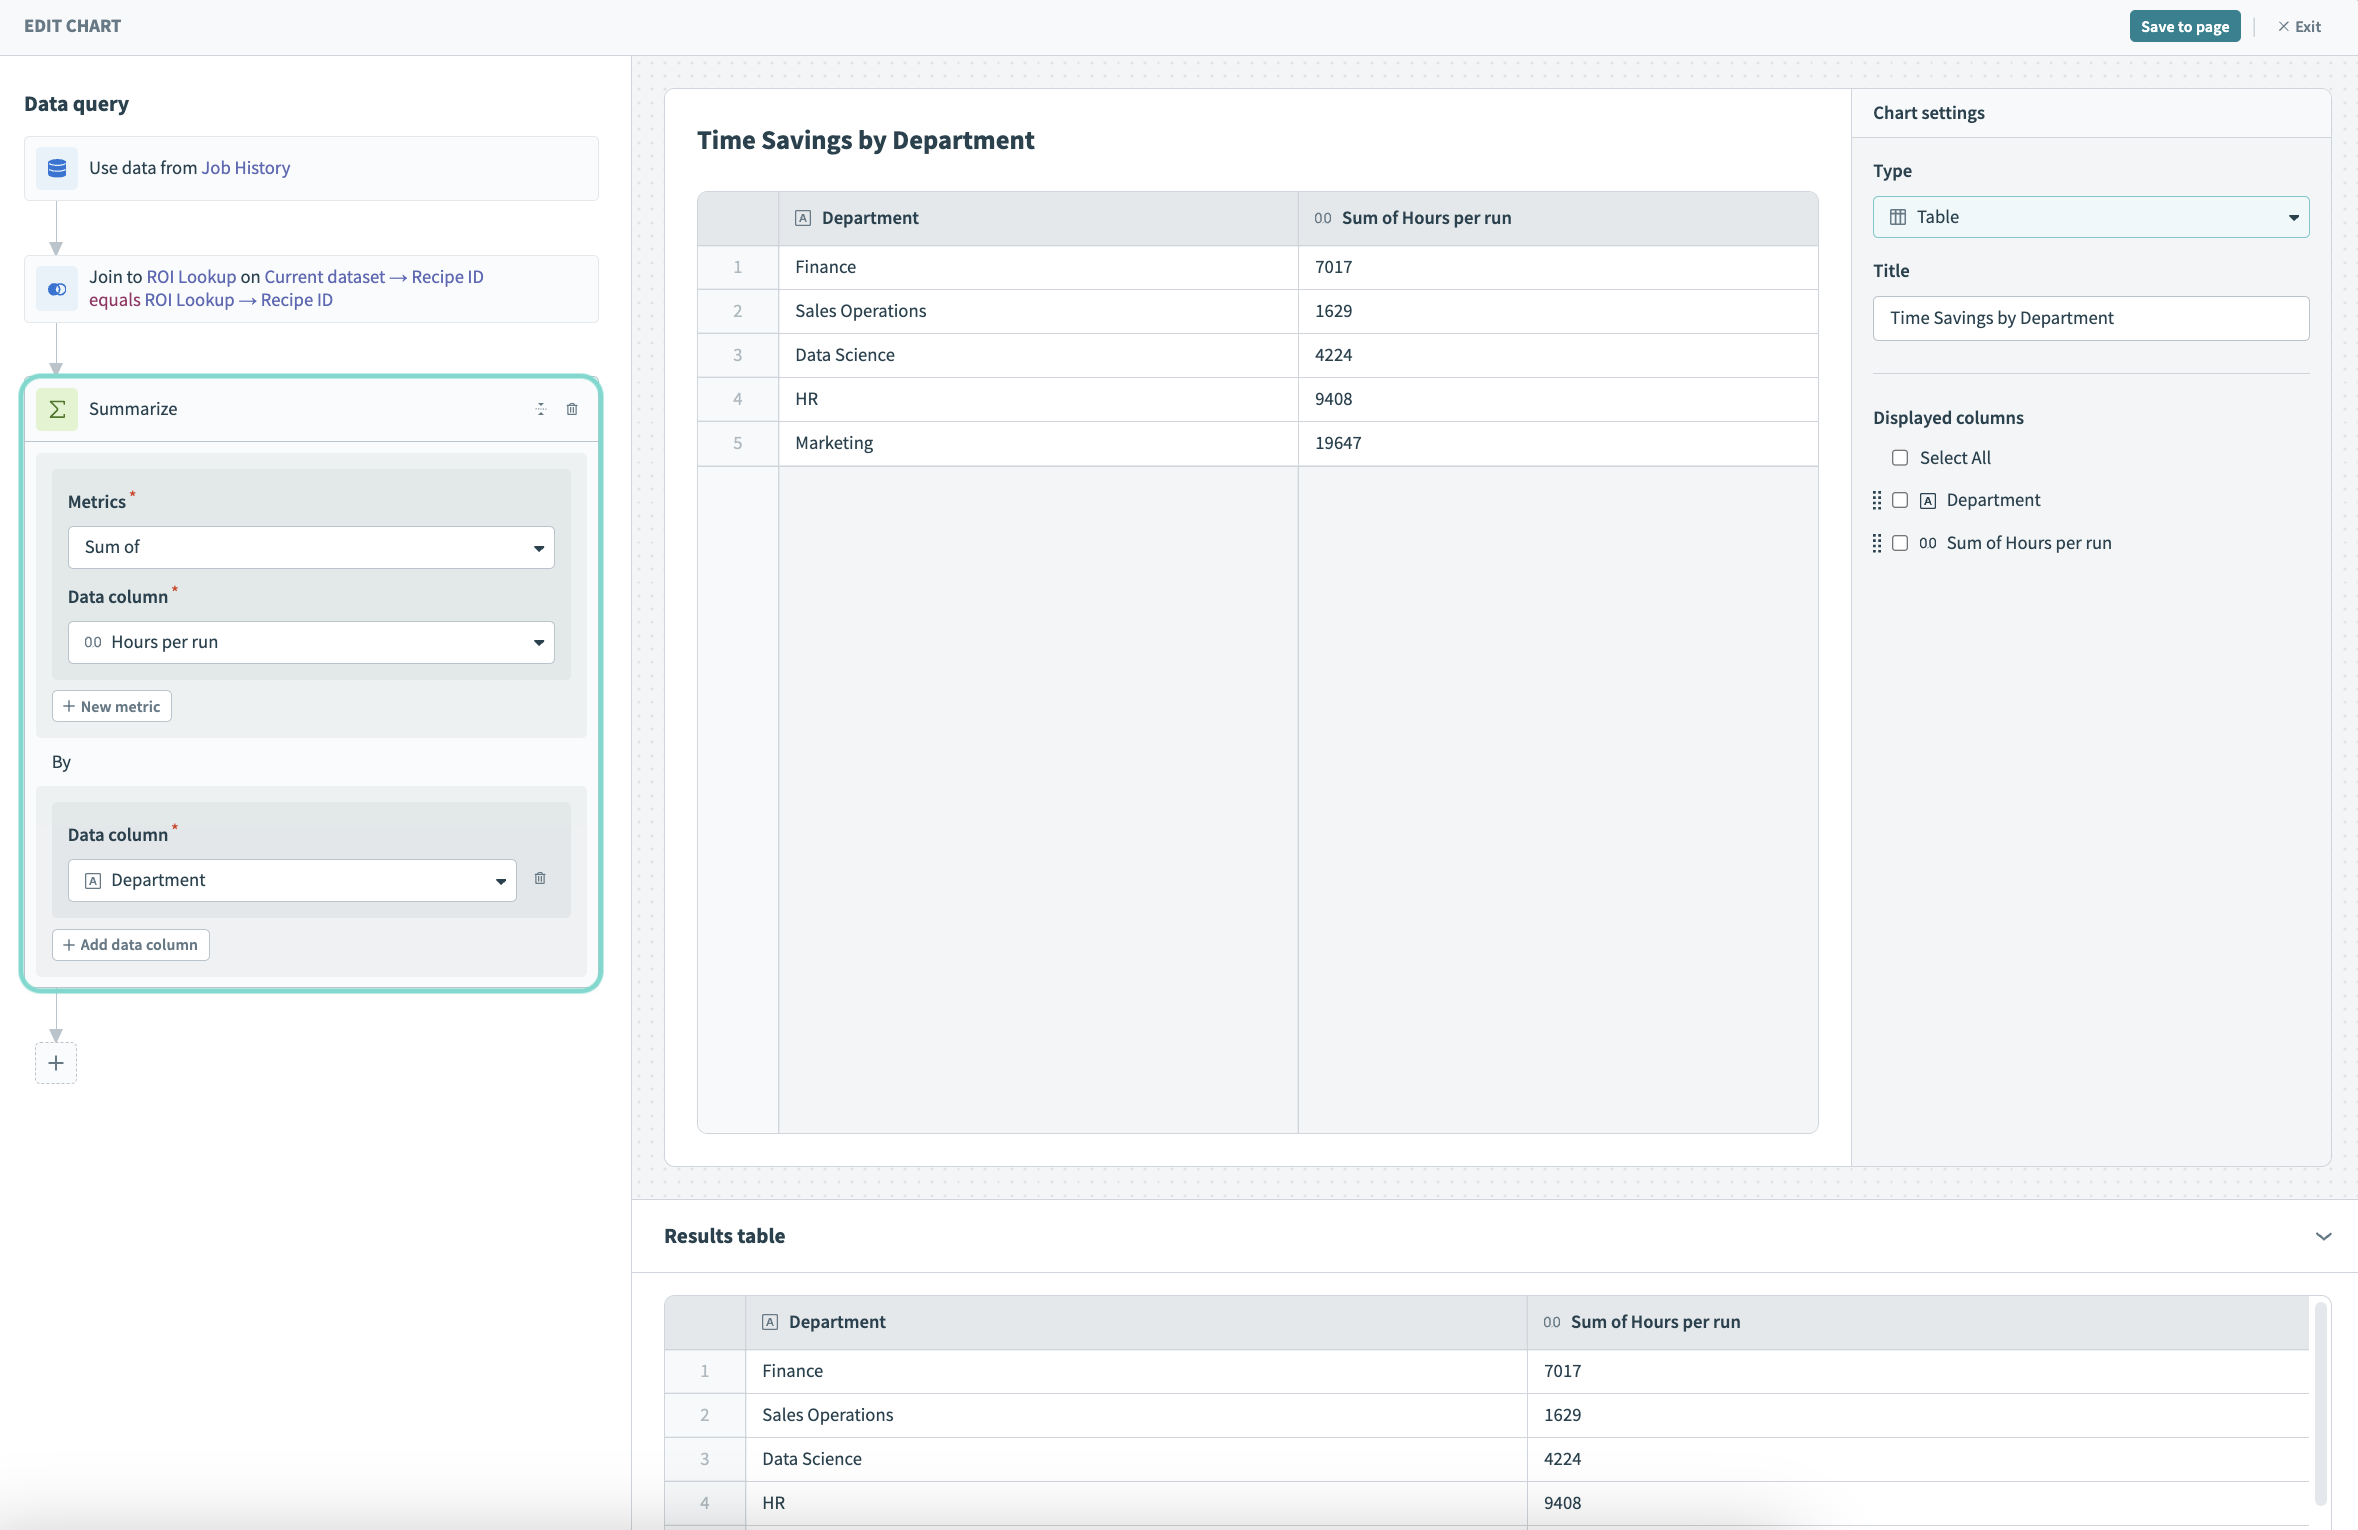Enable the Select All checkbox
2358x1530 pixels.
1901,457
